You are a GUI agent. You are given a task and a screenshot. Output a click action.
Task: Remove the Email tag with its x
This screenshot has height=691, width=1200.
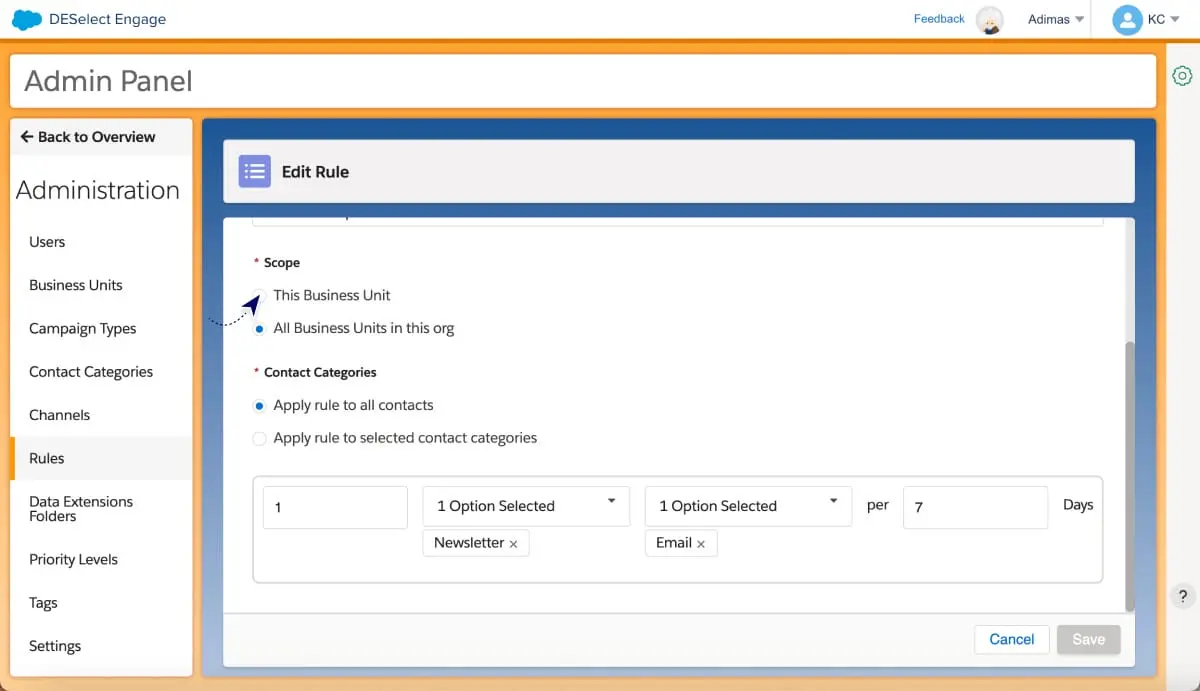[701, 543]
